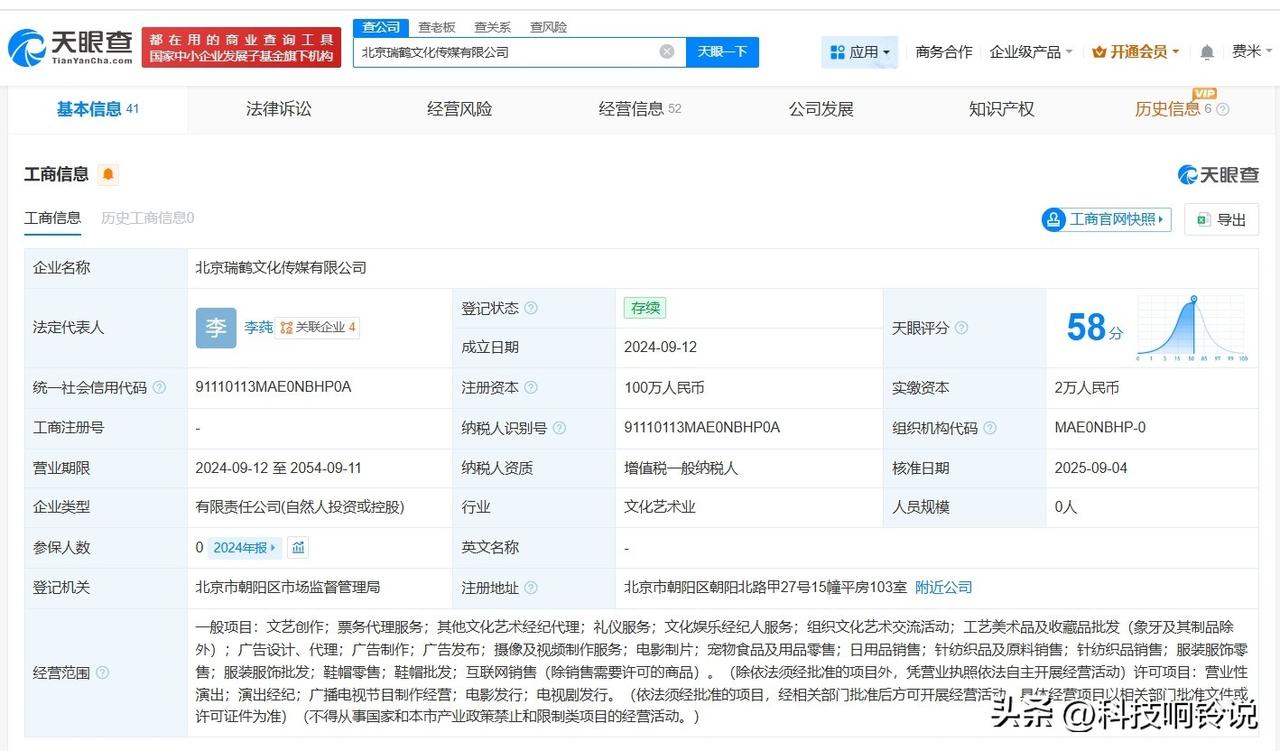Click the help icon beside 统一社会信用代码
This screenshot has width=1280, height=751.
coord(159,388)
